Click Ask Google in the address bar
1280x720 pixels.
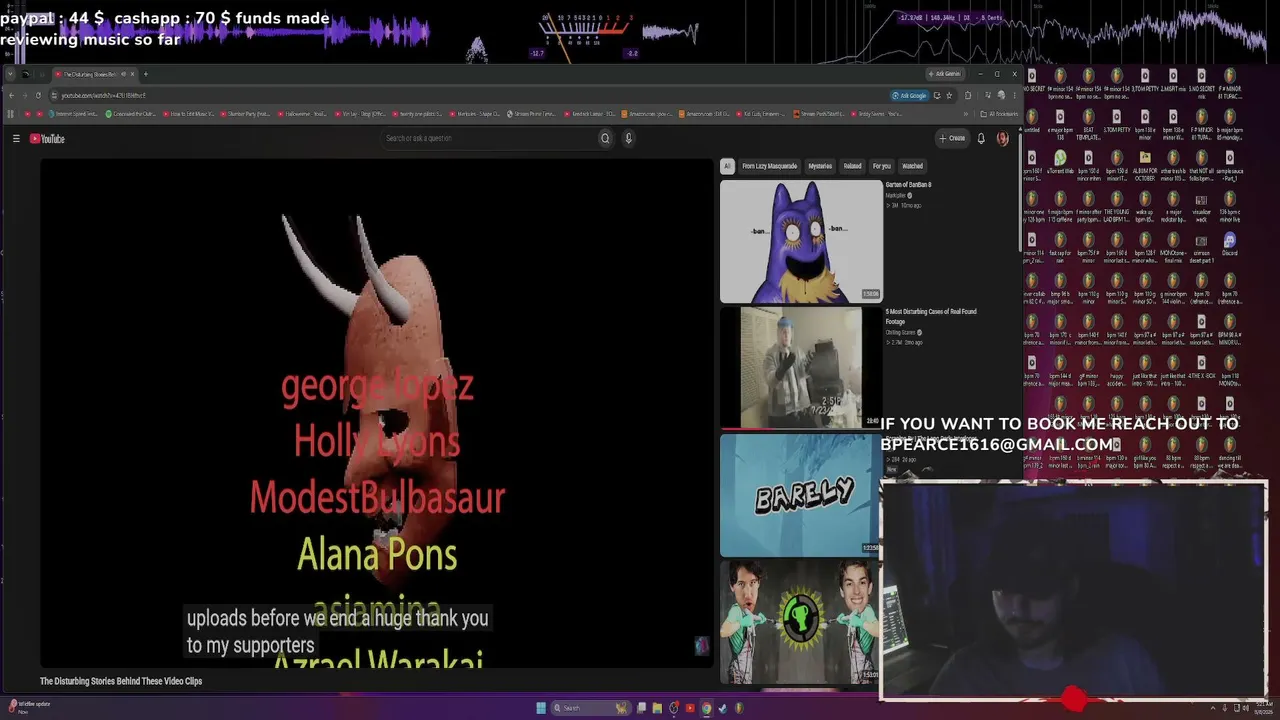click(909, 96)
